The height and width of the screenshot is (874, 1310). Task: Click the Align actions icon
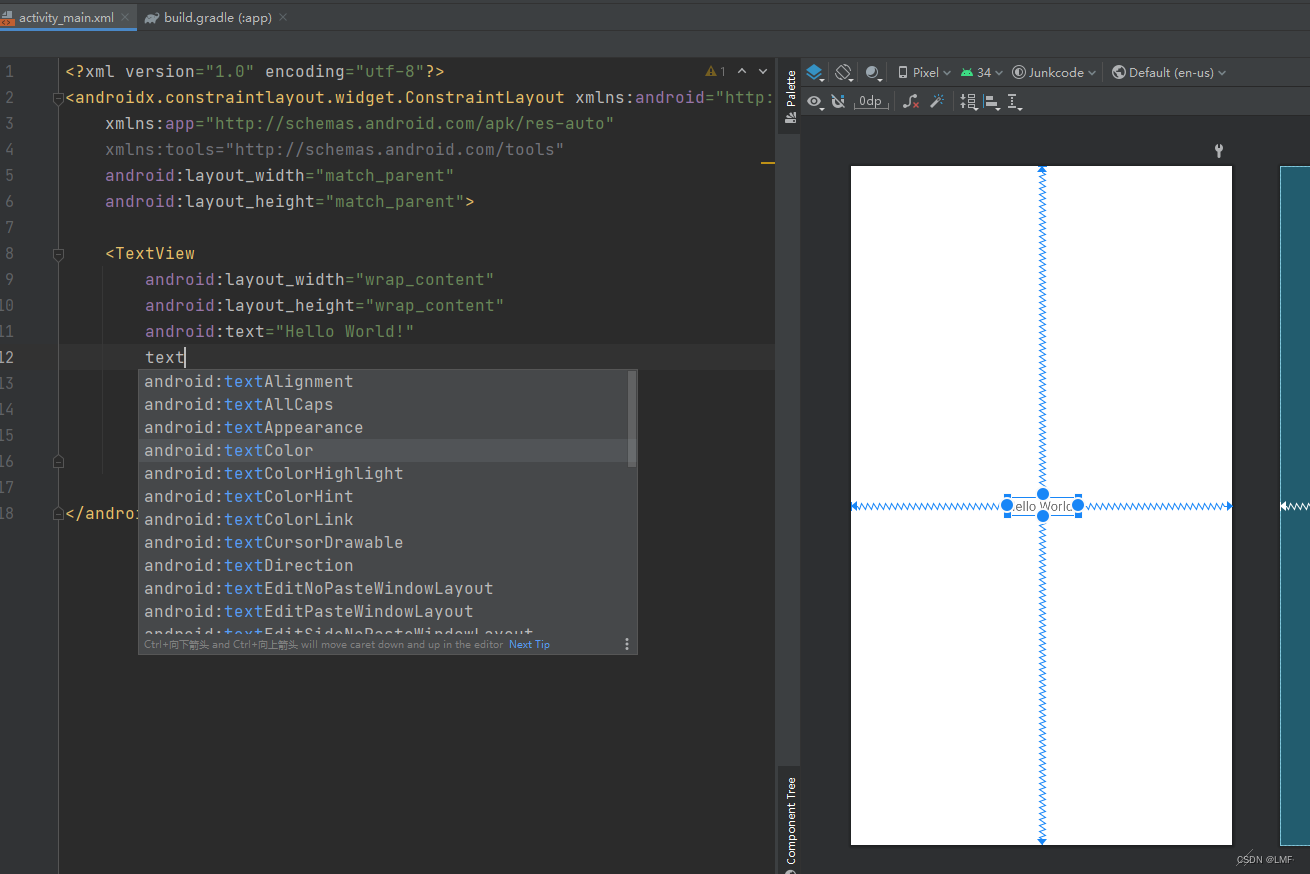[x=992, y=101]
